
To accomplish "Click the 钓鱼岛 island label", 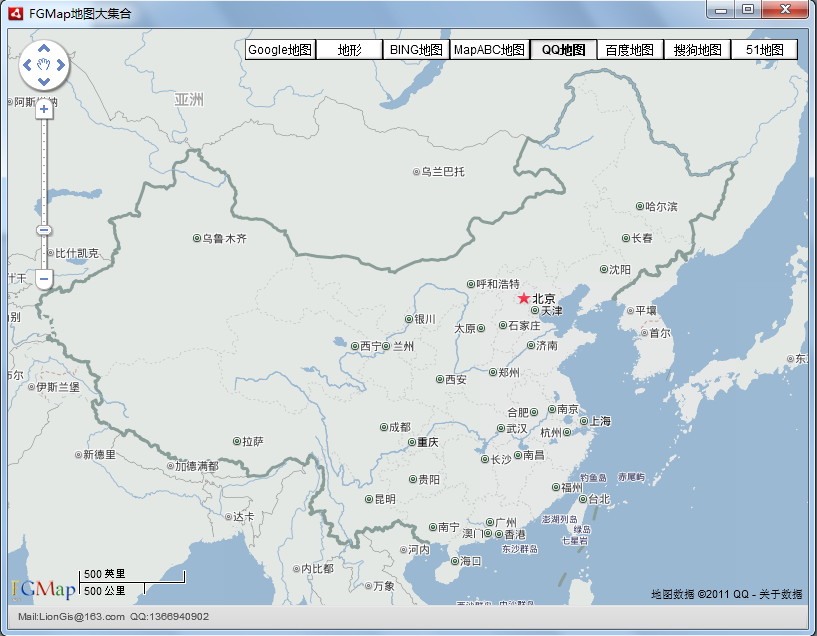I will 593,478.
